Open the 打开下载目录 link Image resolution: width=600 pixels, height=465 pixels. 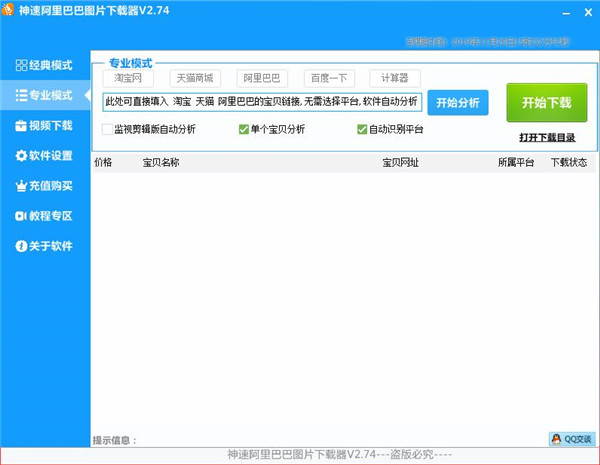547,138
